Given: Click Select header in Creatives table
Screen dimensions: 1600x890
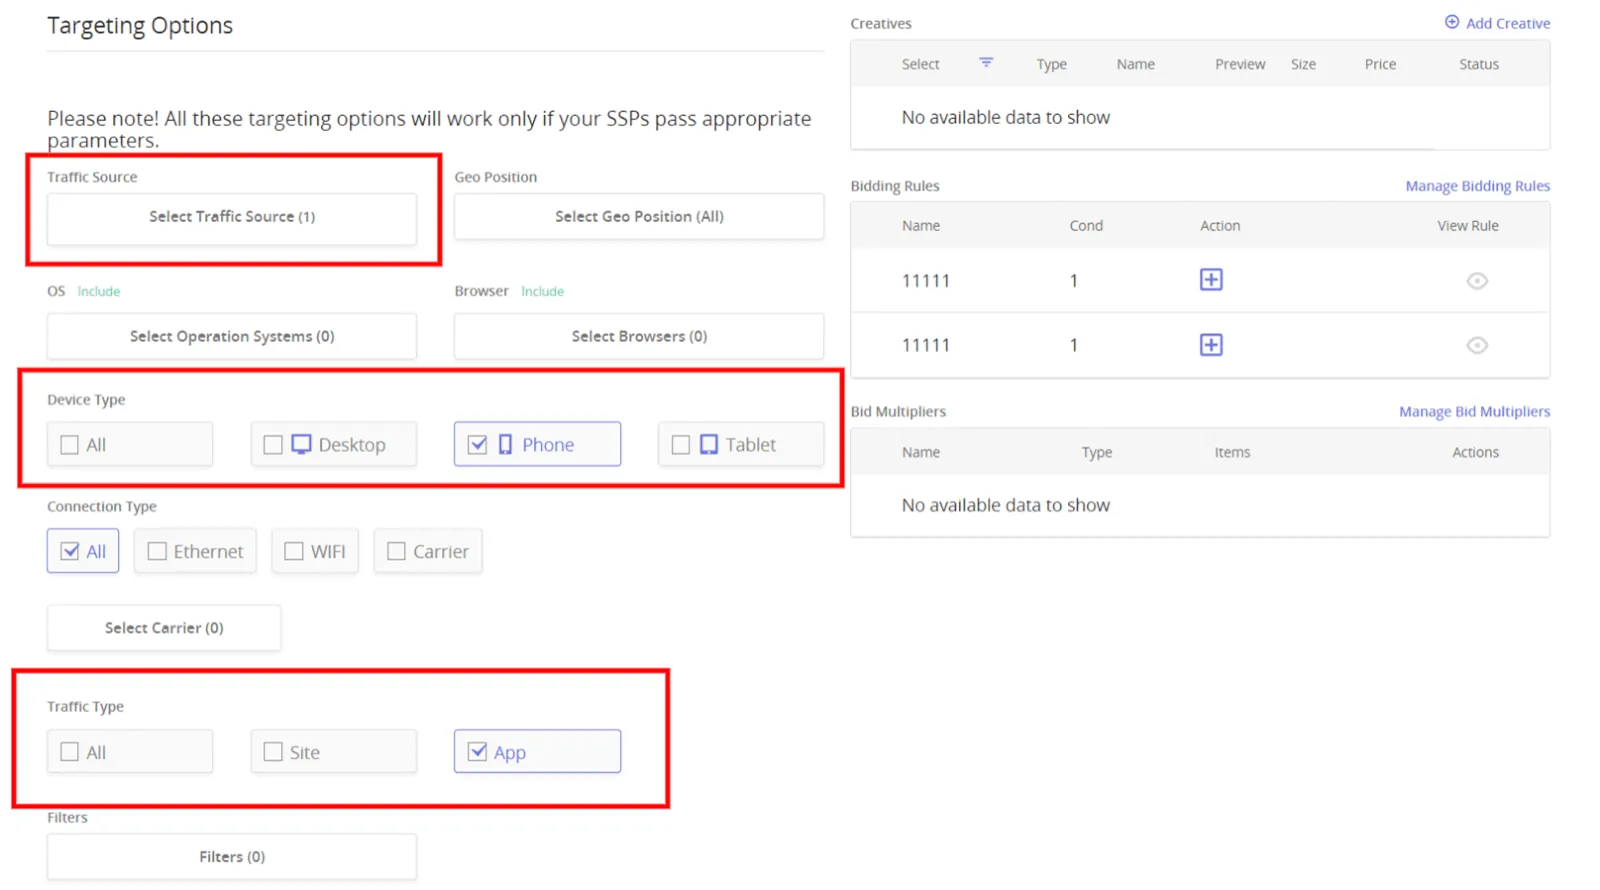Looking at the screenshot, I should click(920, 64).
